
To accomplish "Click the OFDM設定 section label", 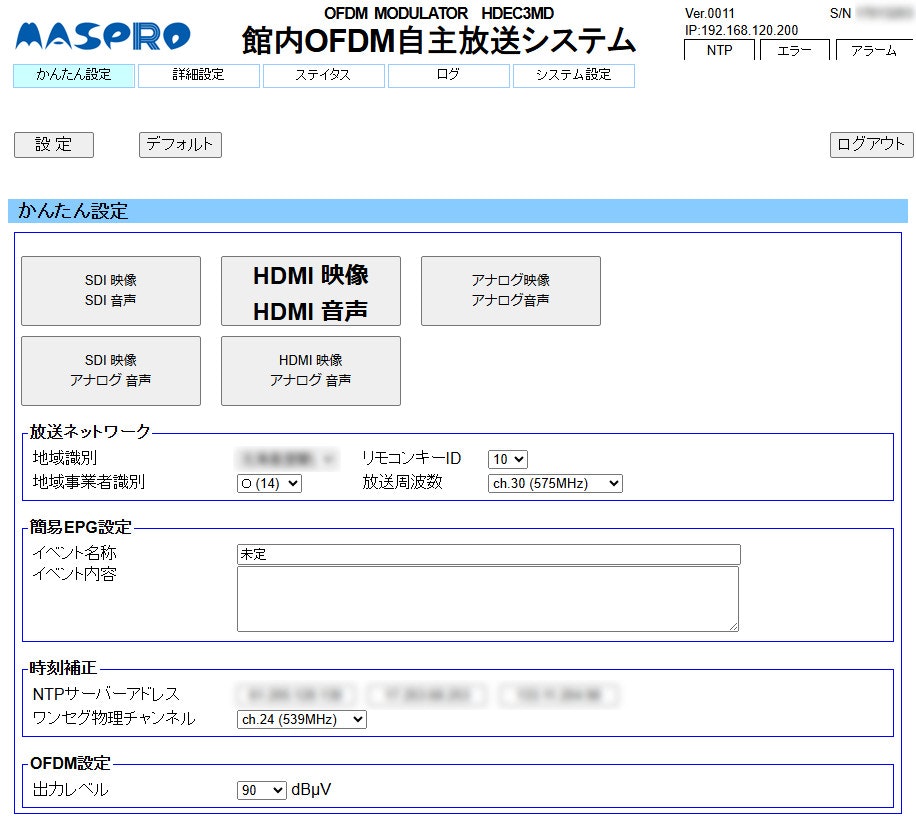I will (70, 763).
